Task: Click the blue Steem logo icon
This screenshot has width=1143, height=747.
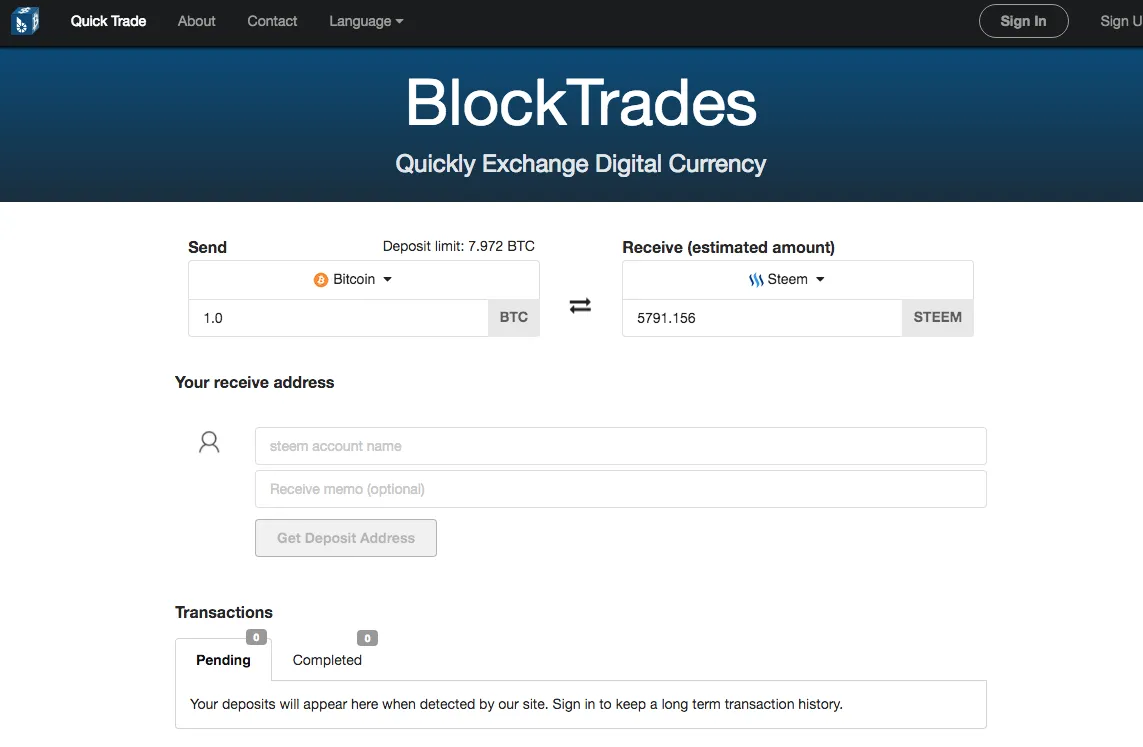Action: 756,280
